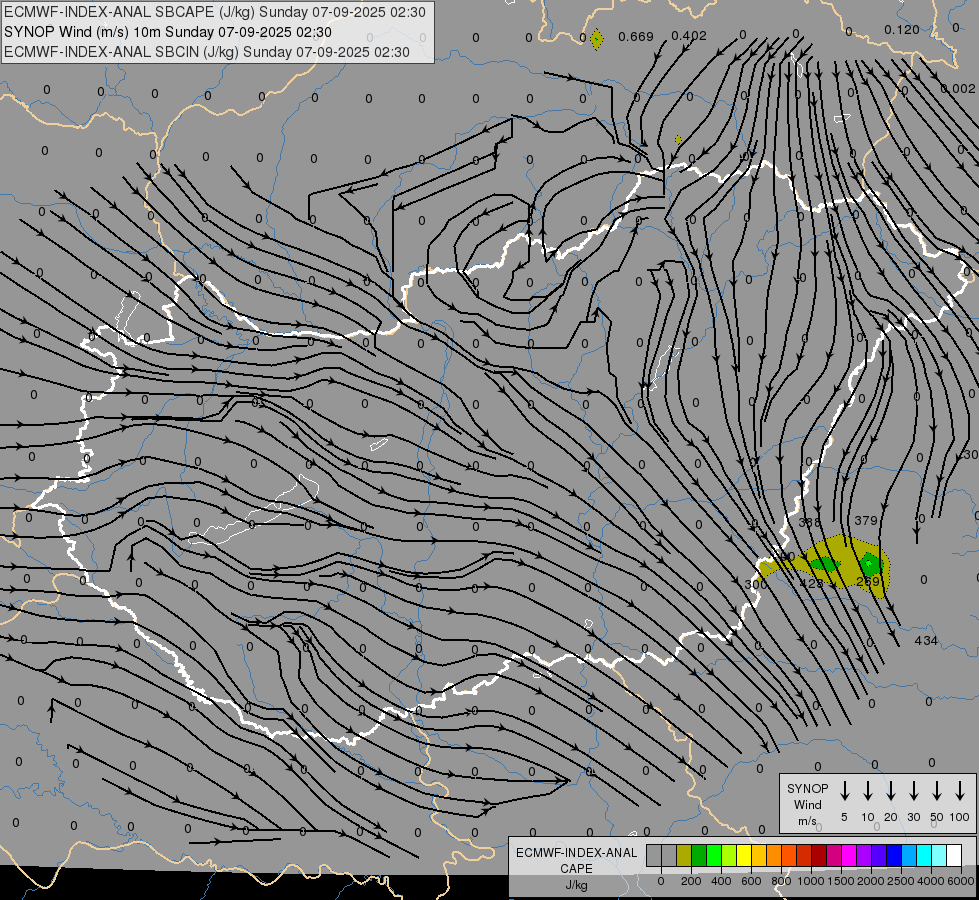Click the SBCAPE title line in header
This screenshot has width=979, height=900.
pyautogui.click(x=215, y=12)
